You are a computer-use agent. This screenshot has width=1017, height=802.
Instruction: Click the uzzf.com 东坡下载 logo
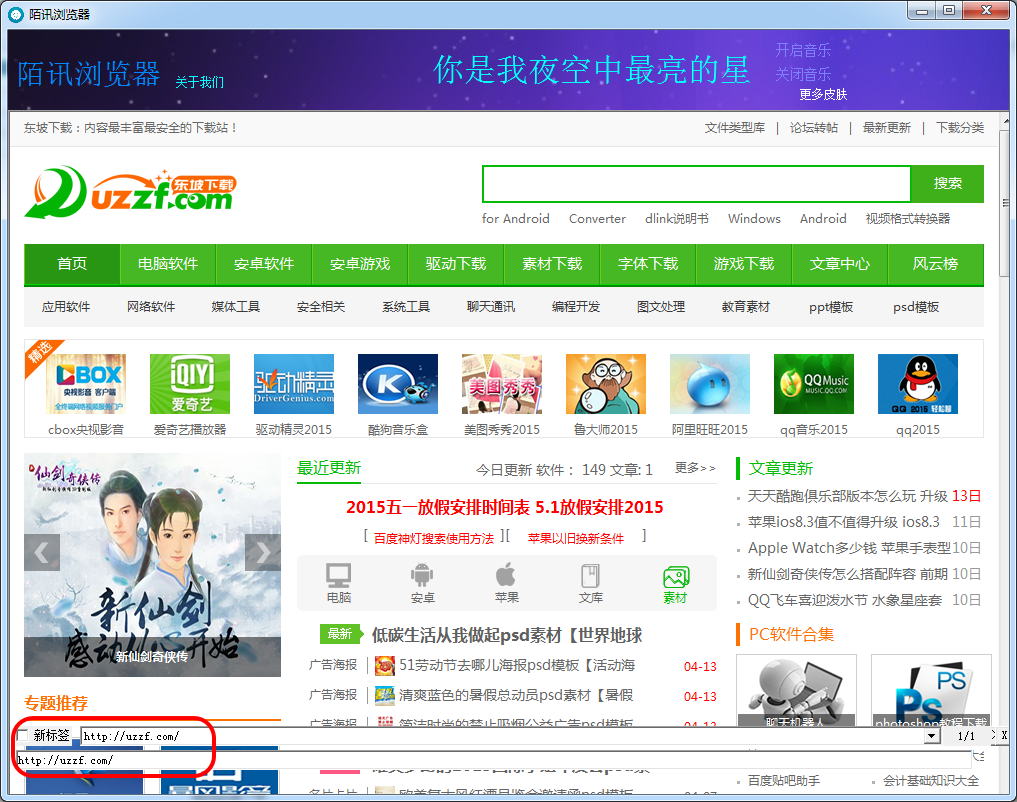(130, 193)
